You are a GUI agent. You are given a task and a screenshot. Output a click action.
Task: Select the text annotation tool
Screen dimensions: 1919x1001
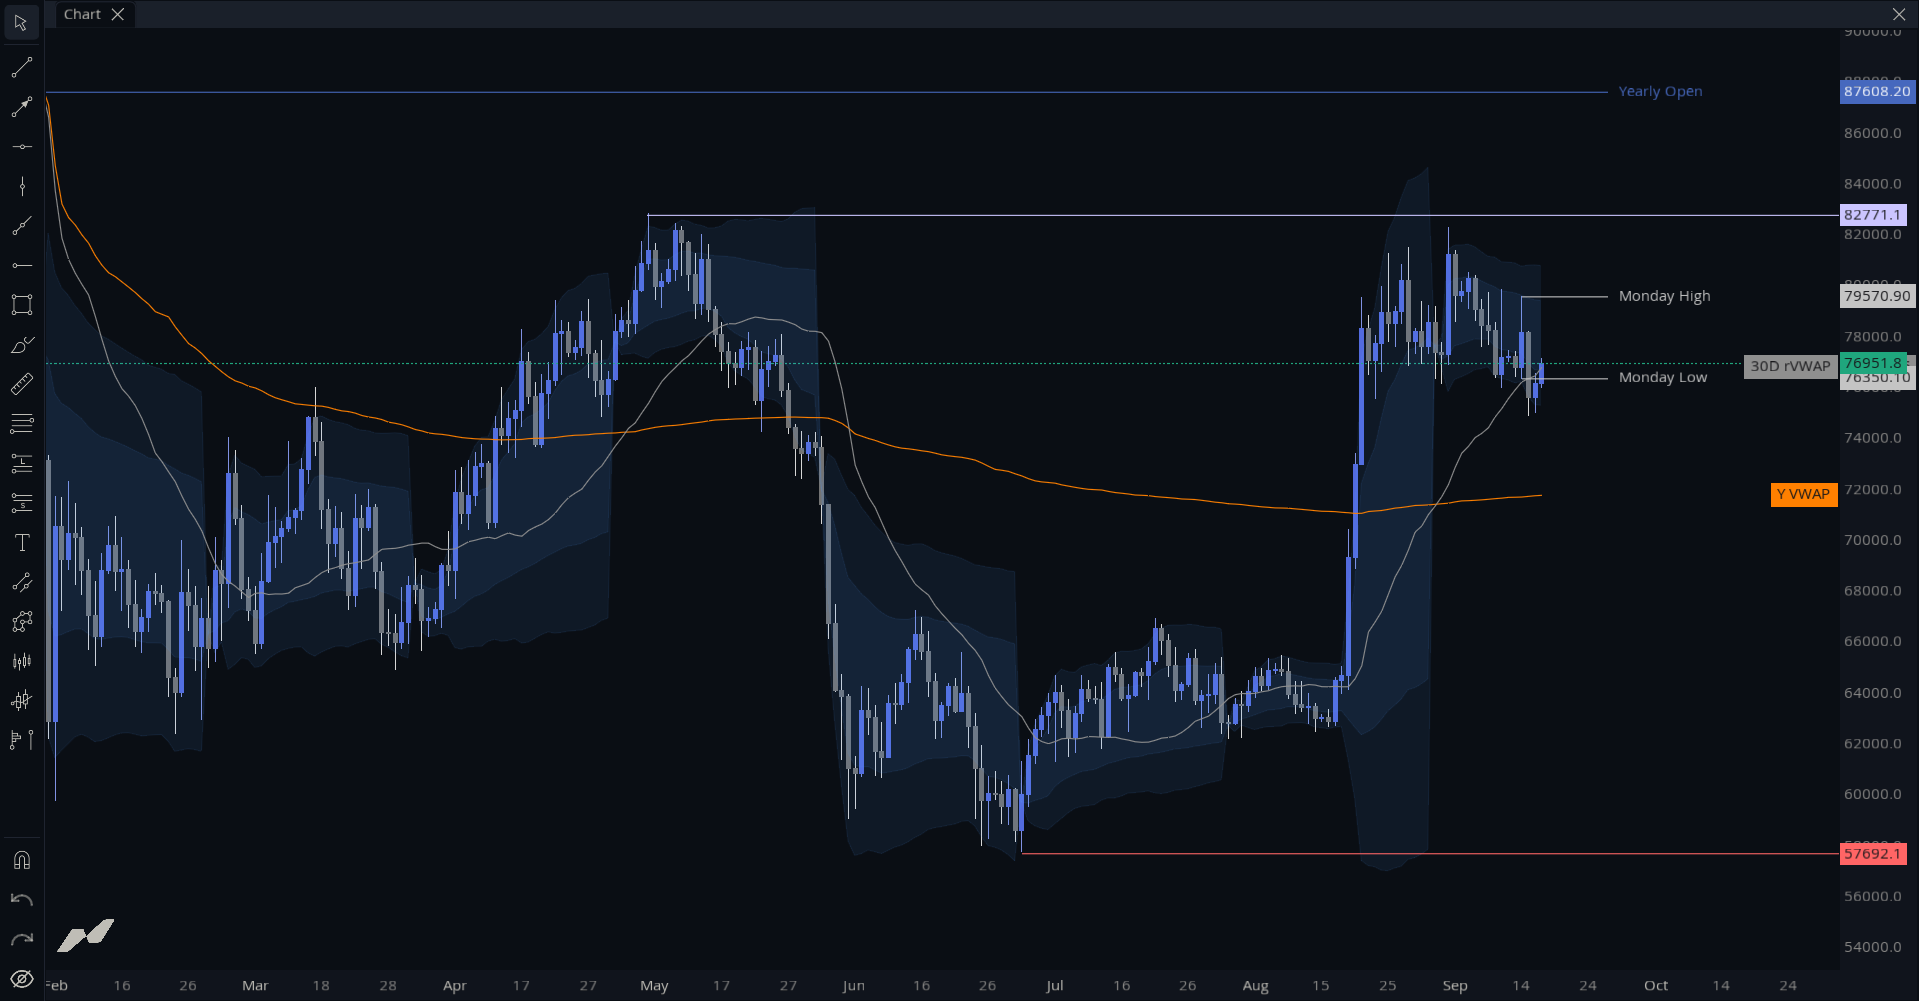21,543
